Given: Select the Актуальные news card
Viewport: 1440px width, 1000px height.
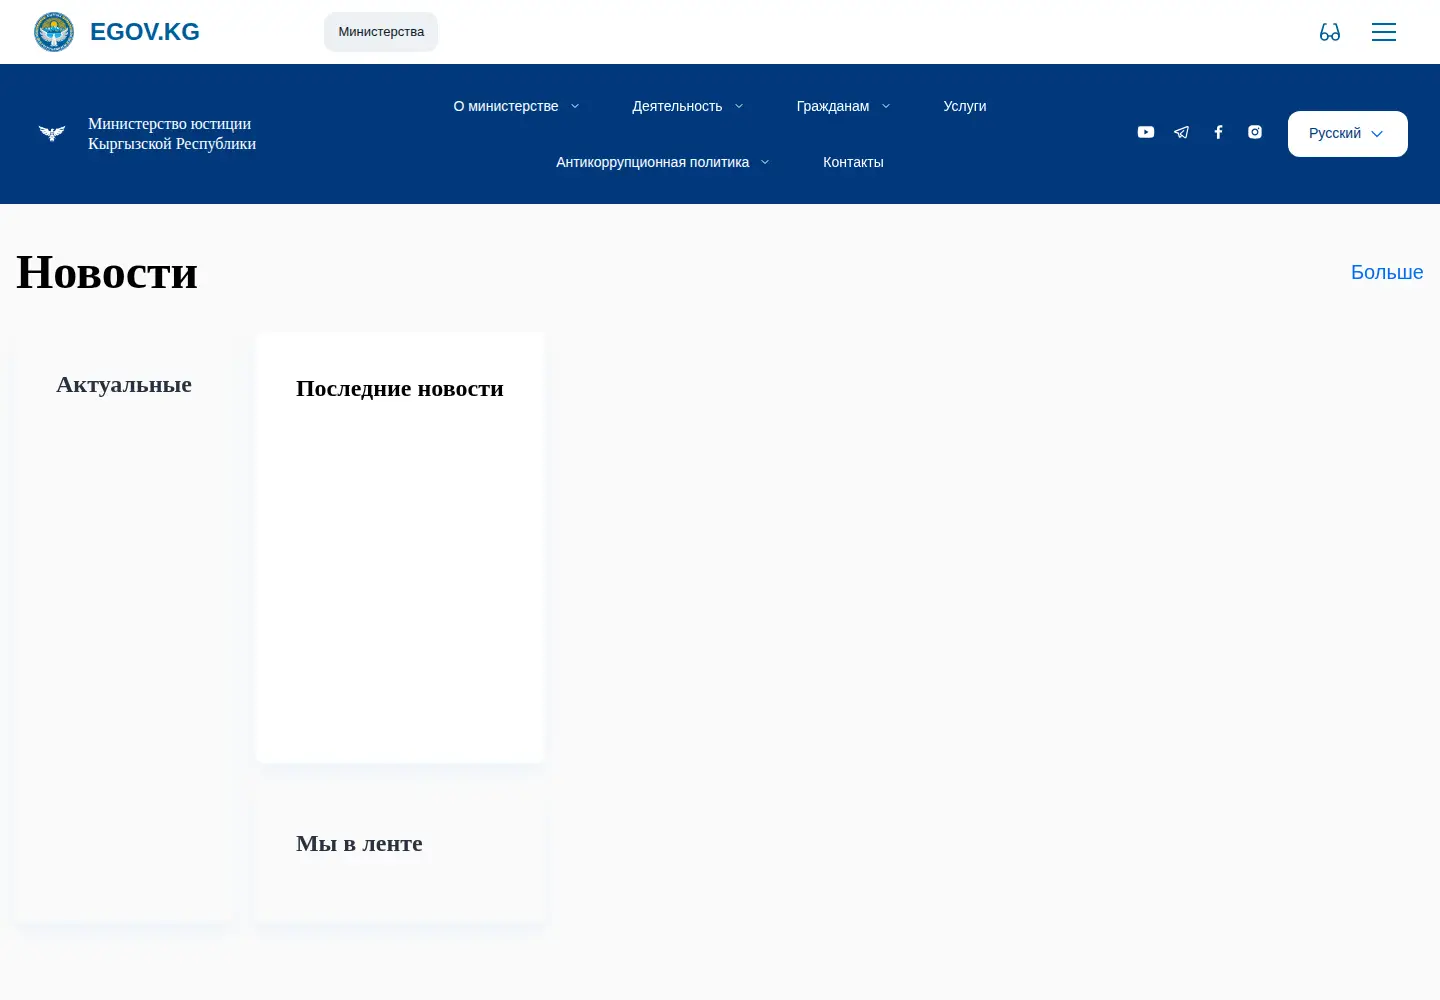Looking at the screenshot, I should 124,628.
